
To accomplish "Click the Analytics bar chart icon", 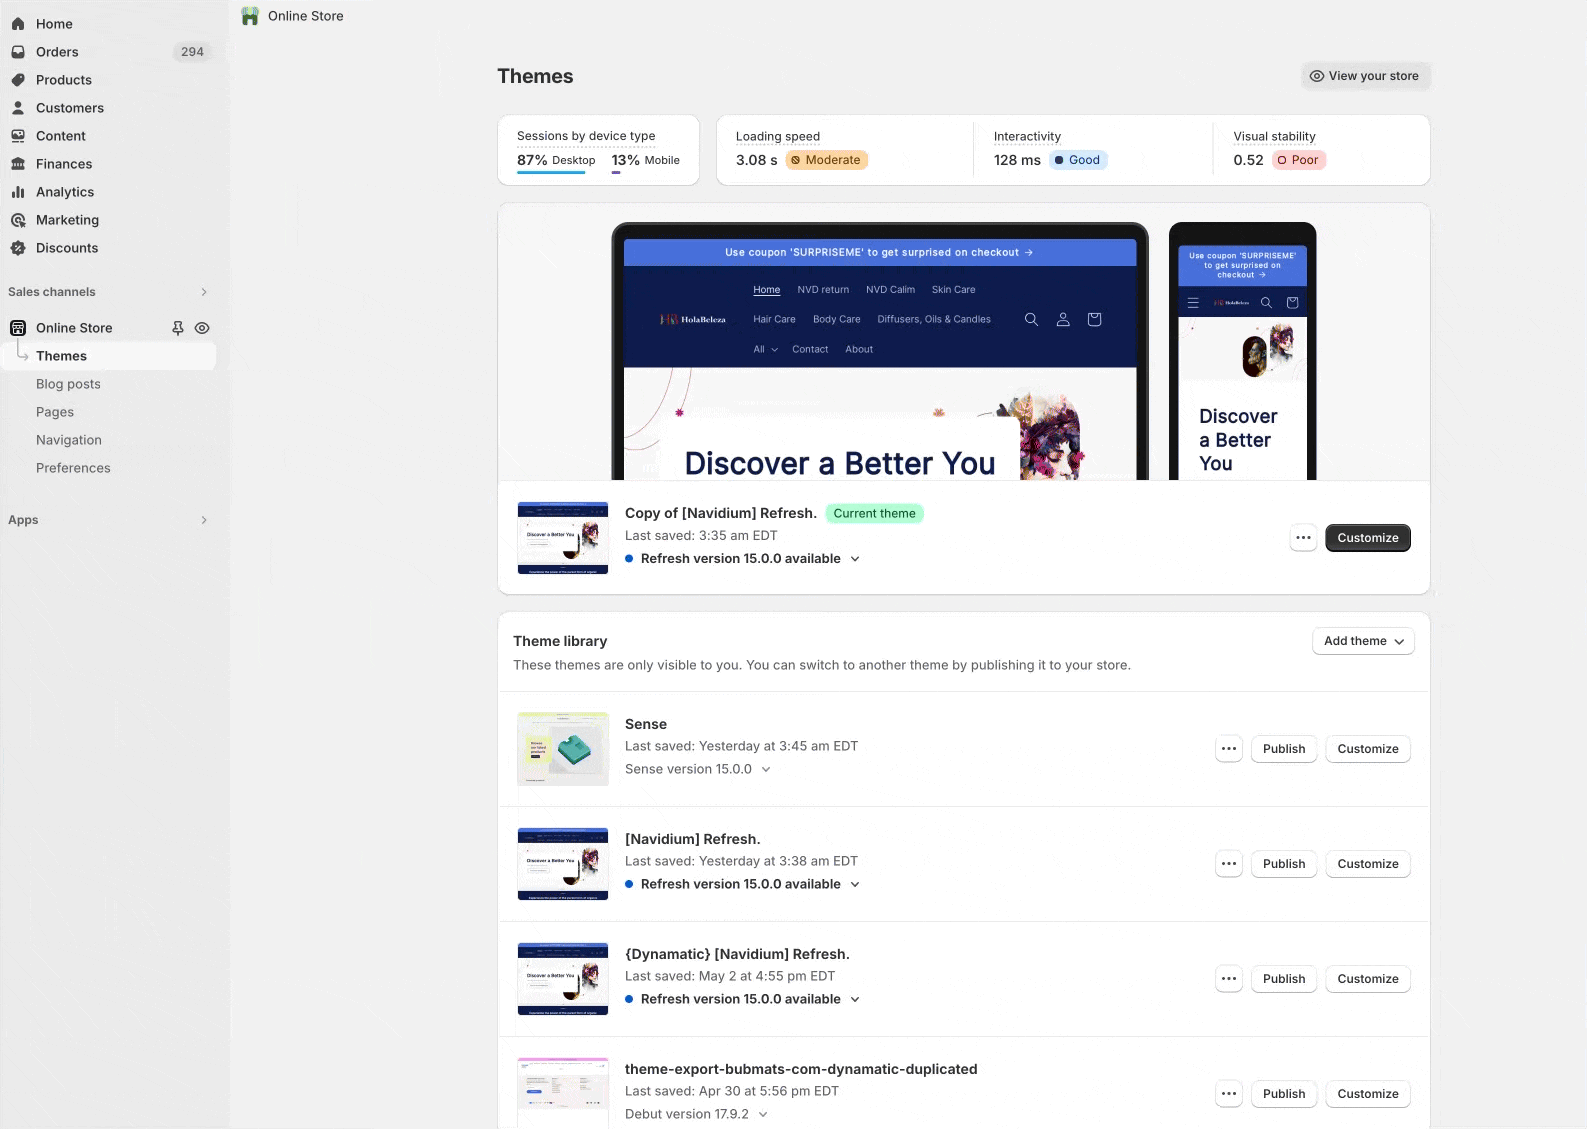I will tap(18, 192).
